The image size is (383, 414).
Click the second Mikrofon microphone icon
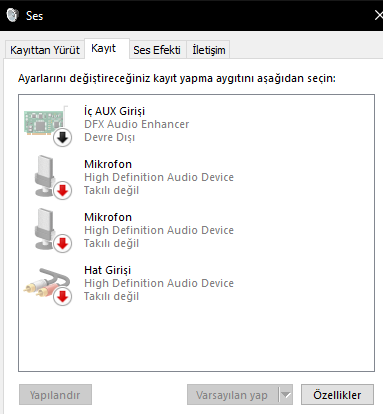pos(45,229)
